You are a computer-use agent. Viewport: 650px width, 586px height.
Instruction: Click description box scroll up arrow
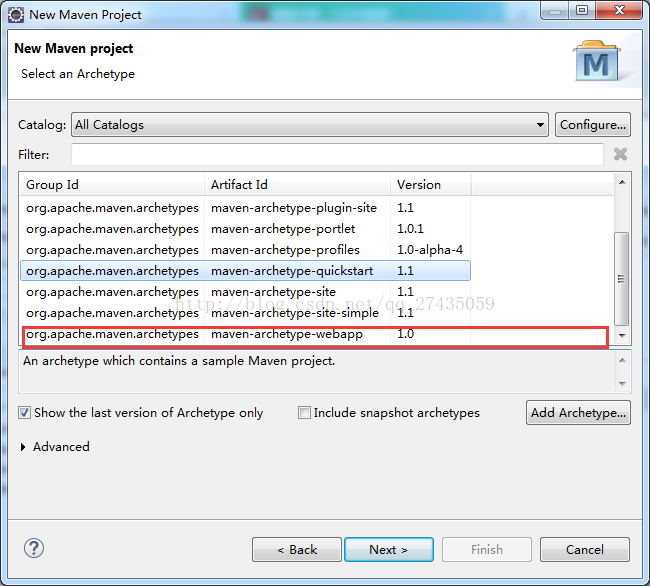coord(622,360)
